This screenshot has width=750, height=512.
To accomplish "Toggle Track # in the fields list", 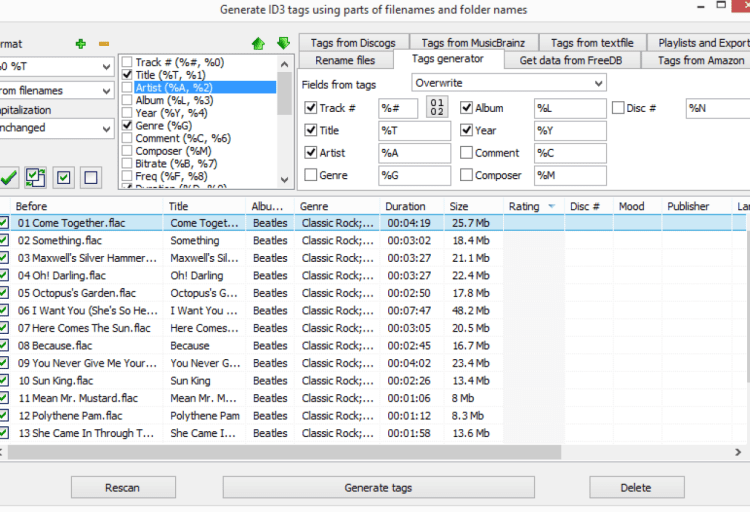I will [x=127, y=62].
